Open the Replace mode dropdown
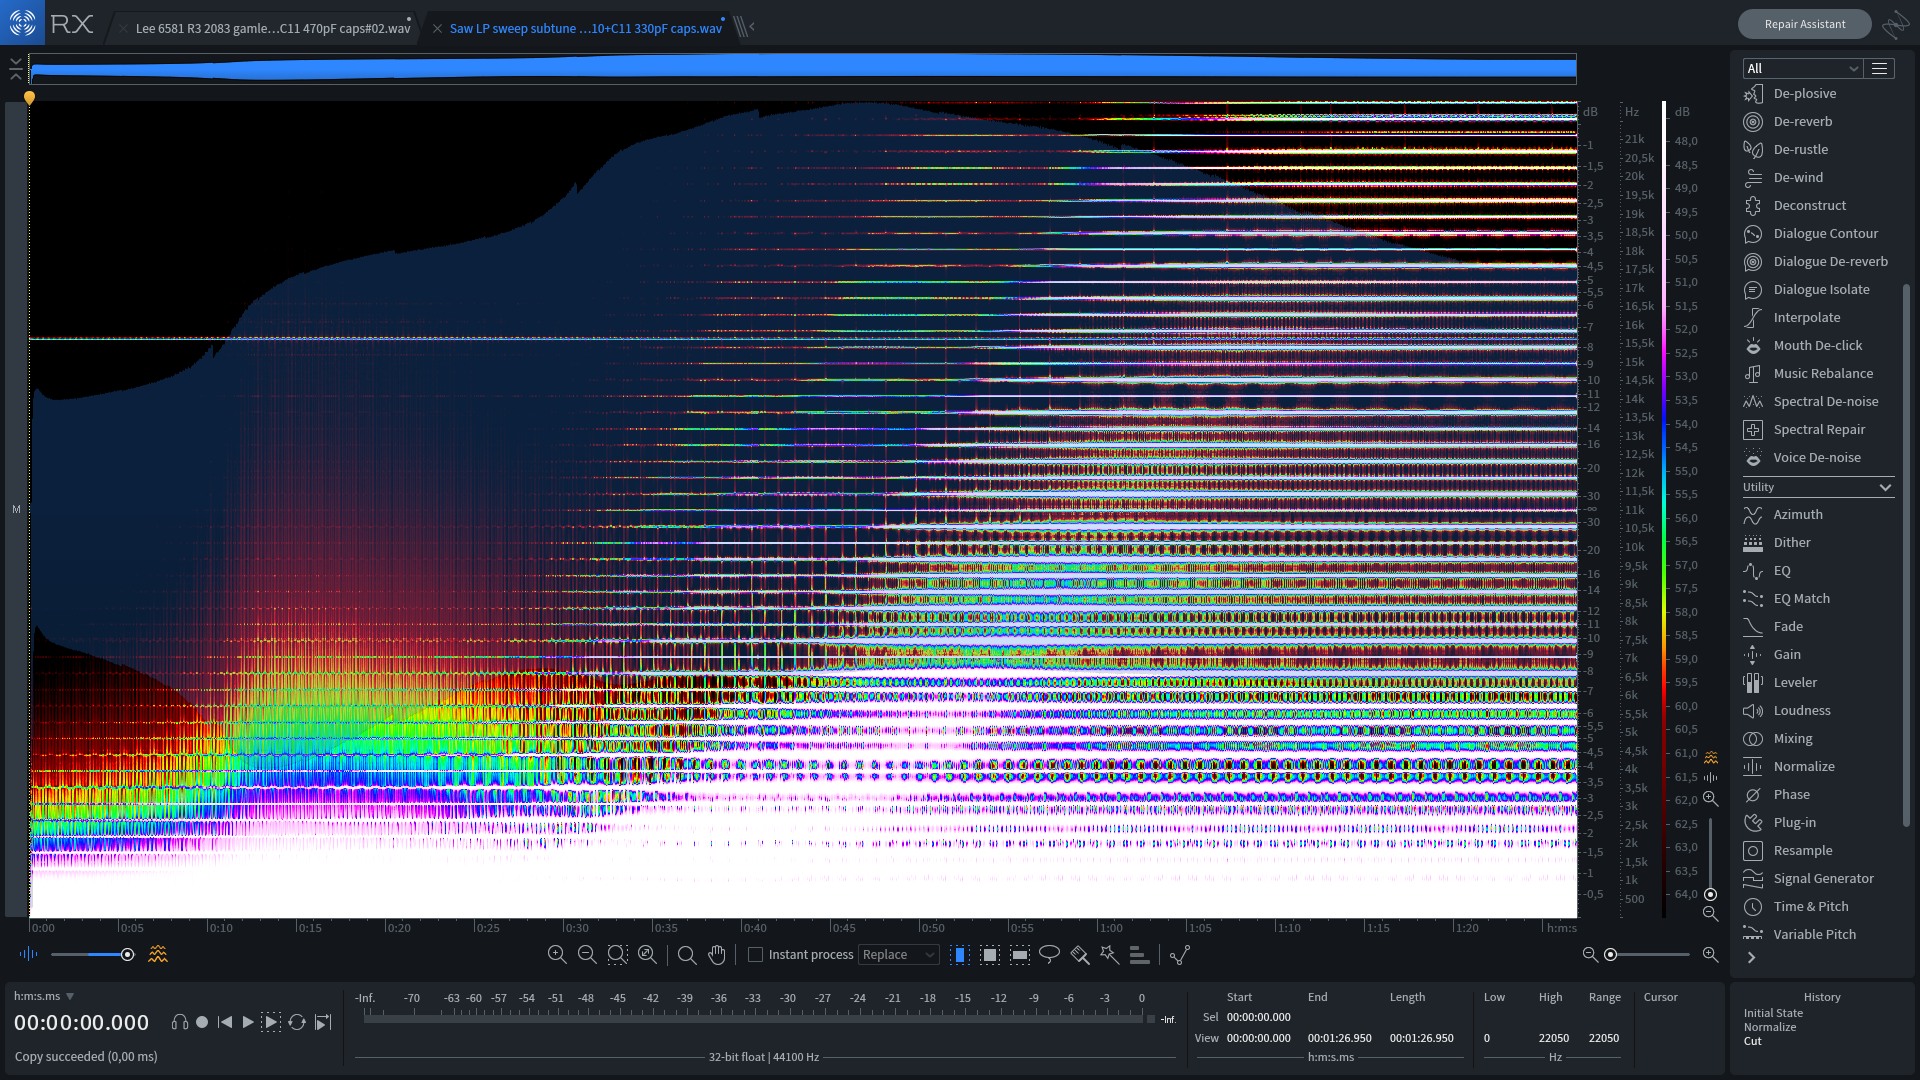This screenshot has width=1920, height=1080. pos(897,955)
